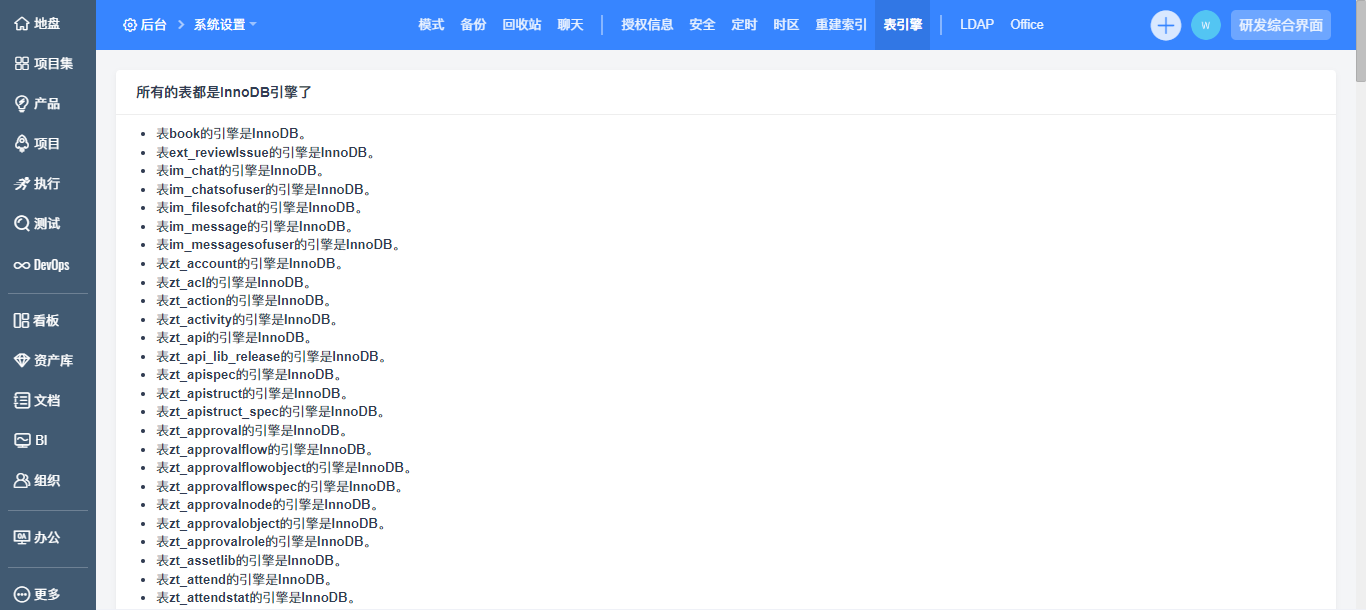Click the row for im_messagesofuser

coord(278,244)
